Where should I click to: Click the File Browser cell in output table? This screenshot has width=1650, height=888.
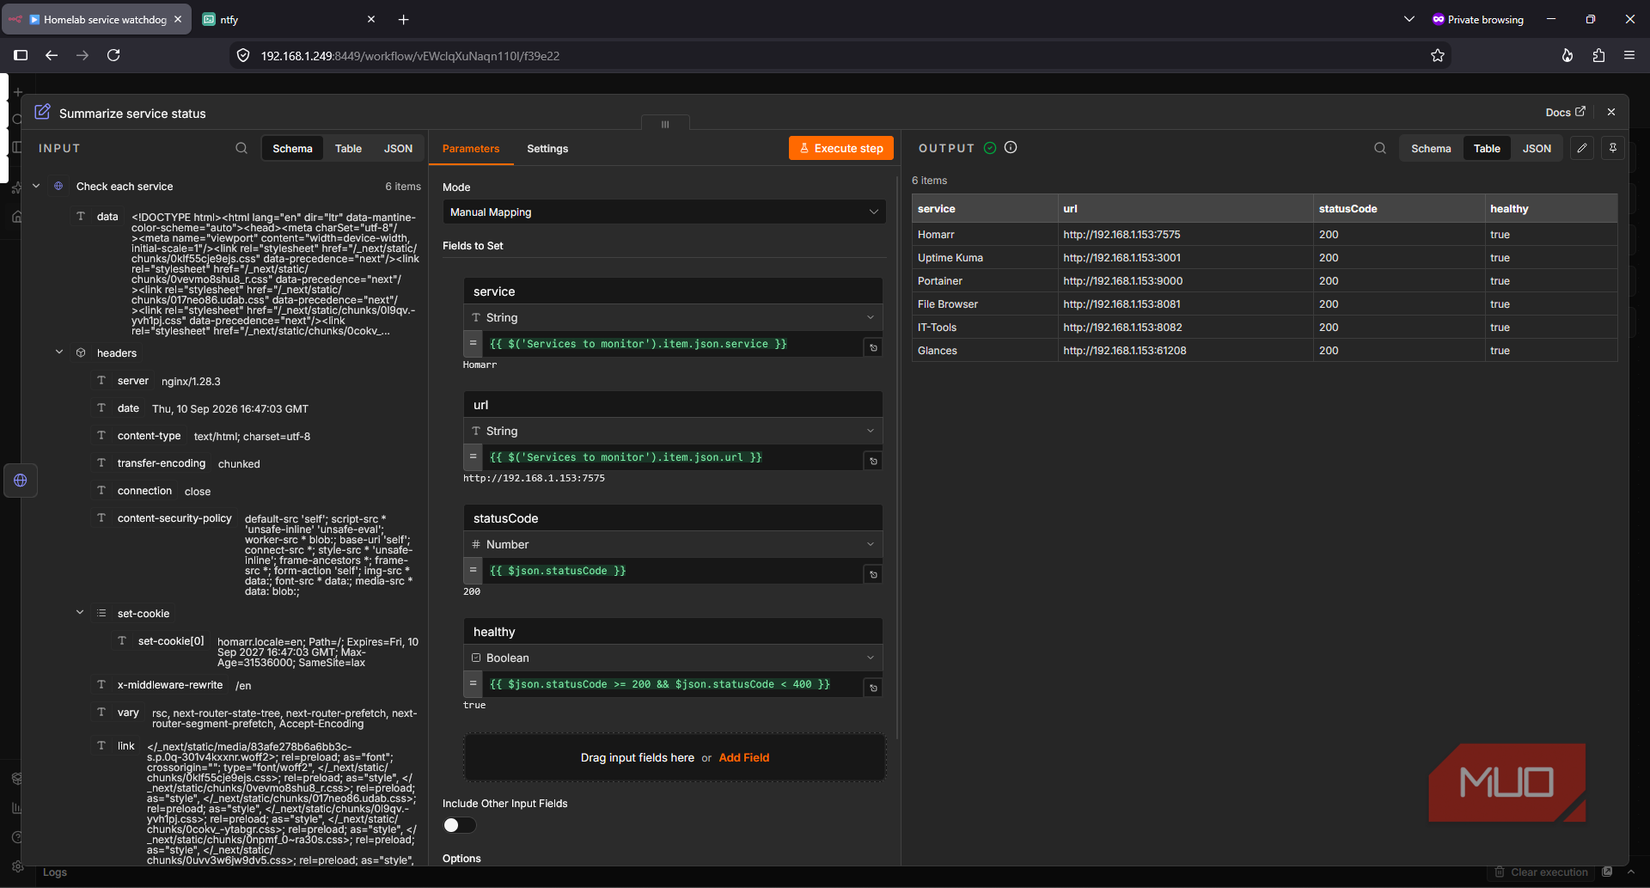click(985, 304)
